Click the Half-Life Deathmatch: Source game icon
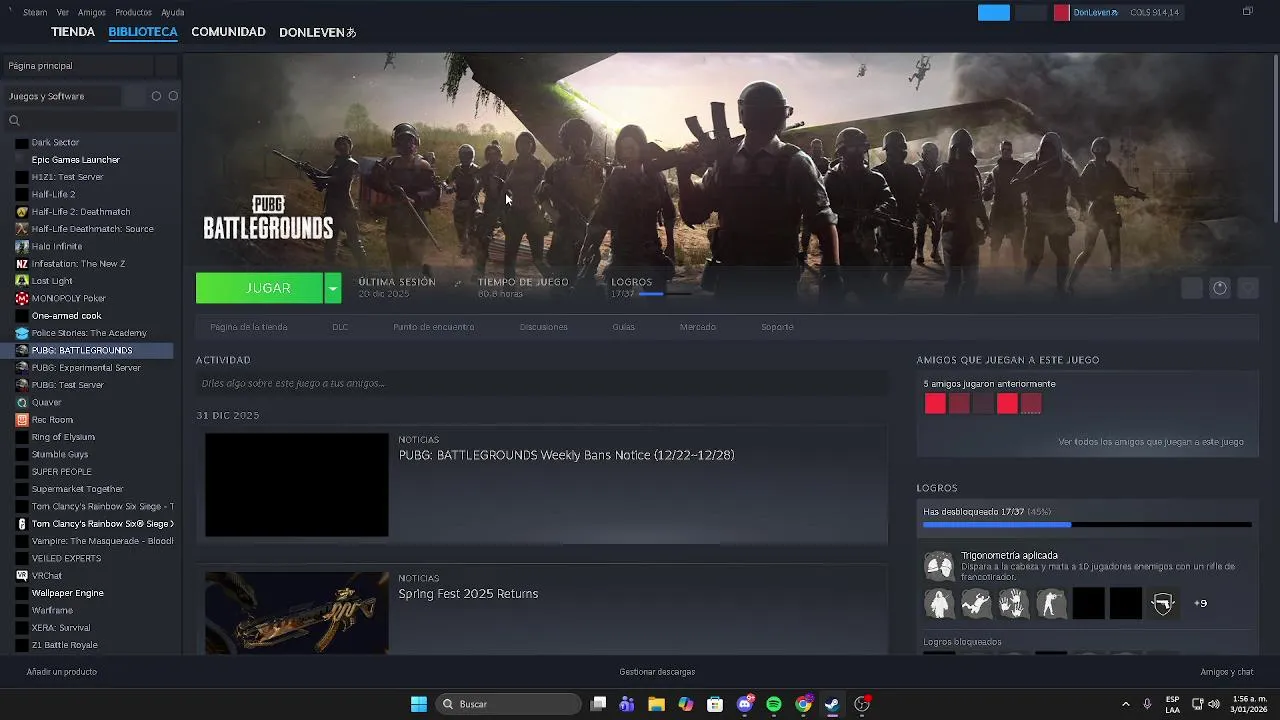 tap(22, 229)
